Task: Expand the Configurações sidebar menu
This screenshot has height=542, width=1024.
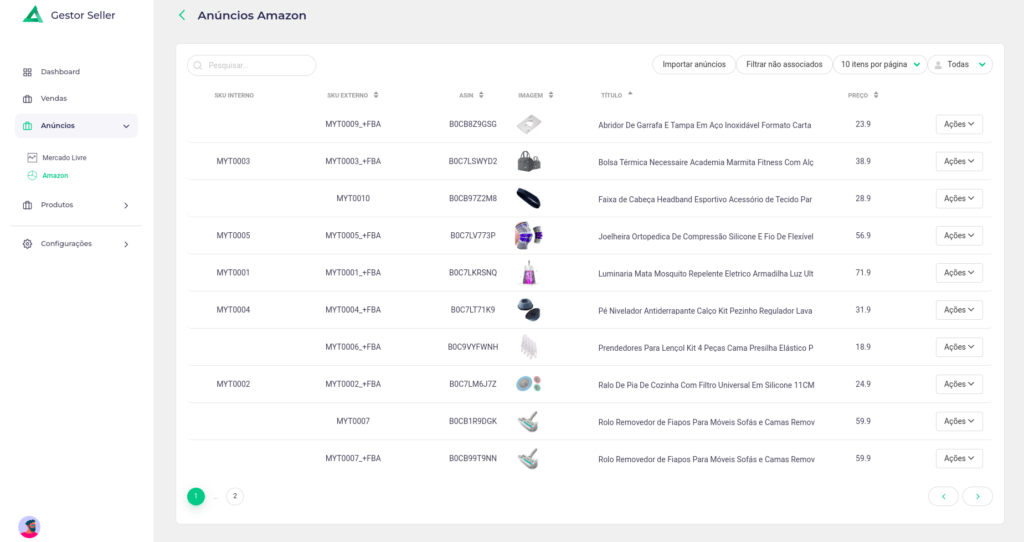Action: 125,244
